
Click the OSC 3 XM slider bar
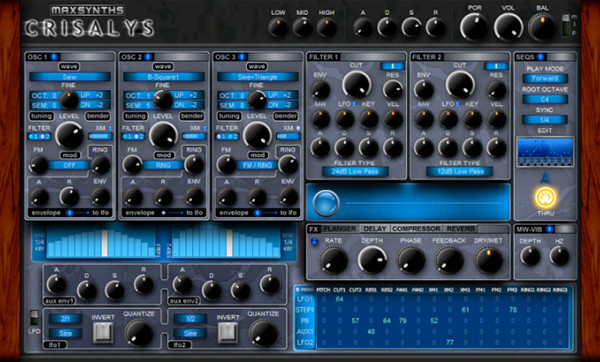[288, 136]
